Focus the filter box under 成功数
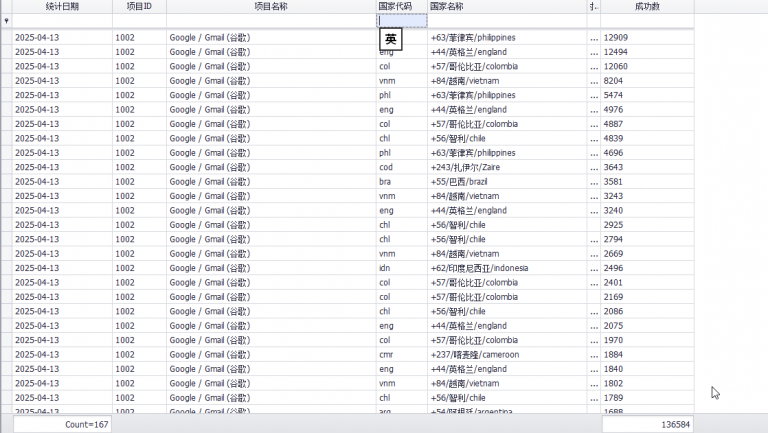Screen dimensions: 768x433 click(647, 21)
